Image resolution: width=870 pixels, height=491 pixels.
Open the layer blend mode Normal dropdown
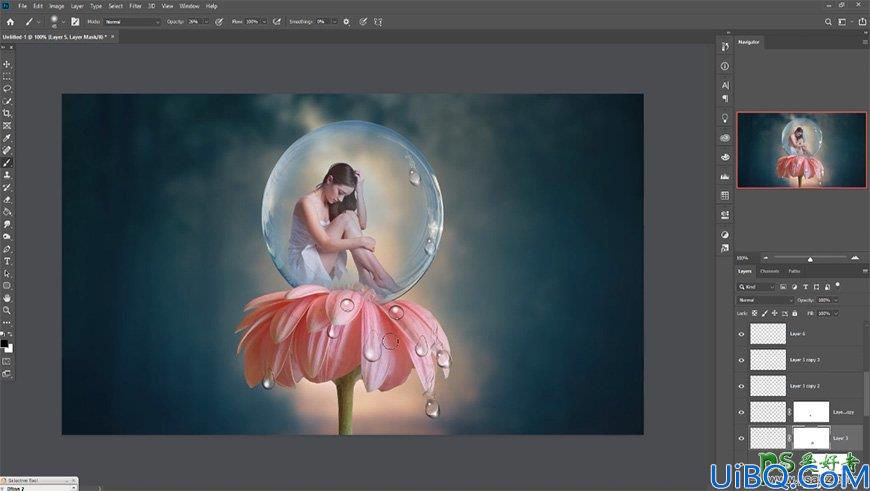766,300
